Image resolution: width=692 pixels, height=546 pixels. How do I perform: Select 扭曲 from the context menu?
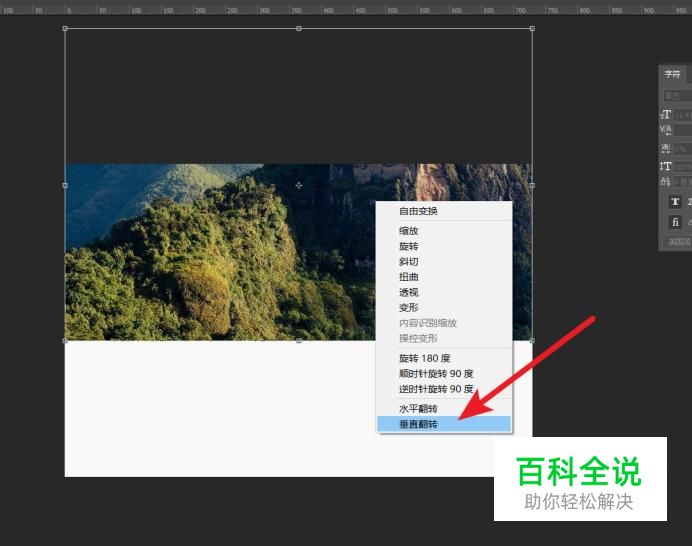444,277
